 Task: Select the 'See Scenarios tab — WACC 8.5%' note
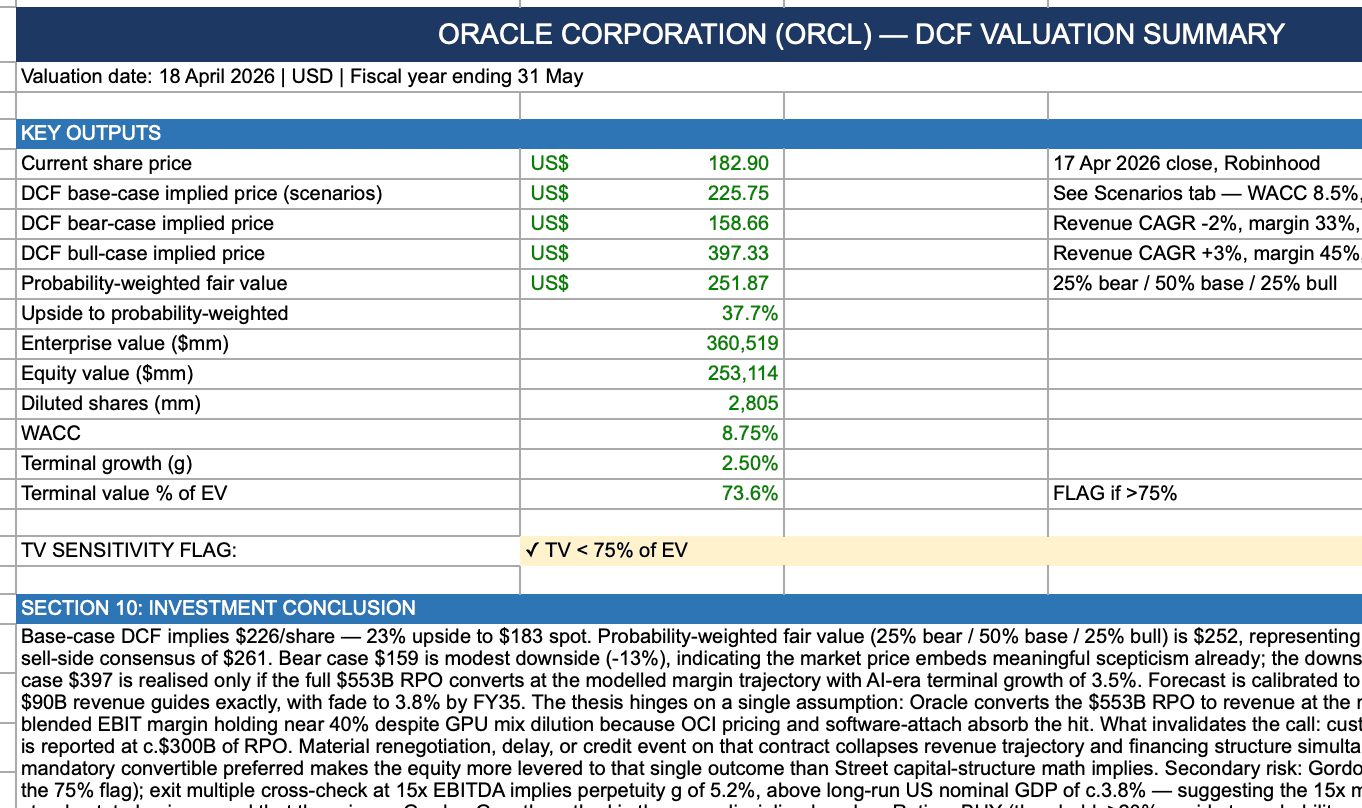pyautogui.click(x=1207, y=193)
